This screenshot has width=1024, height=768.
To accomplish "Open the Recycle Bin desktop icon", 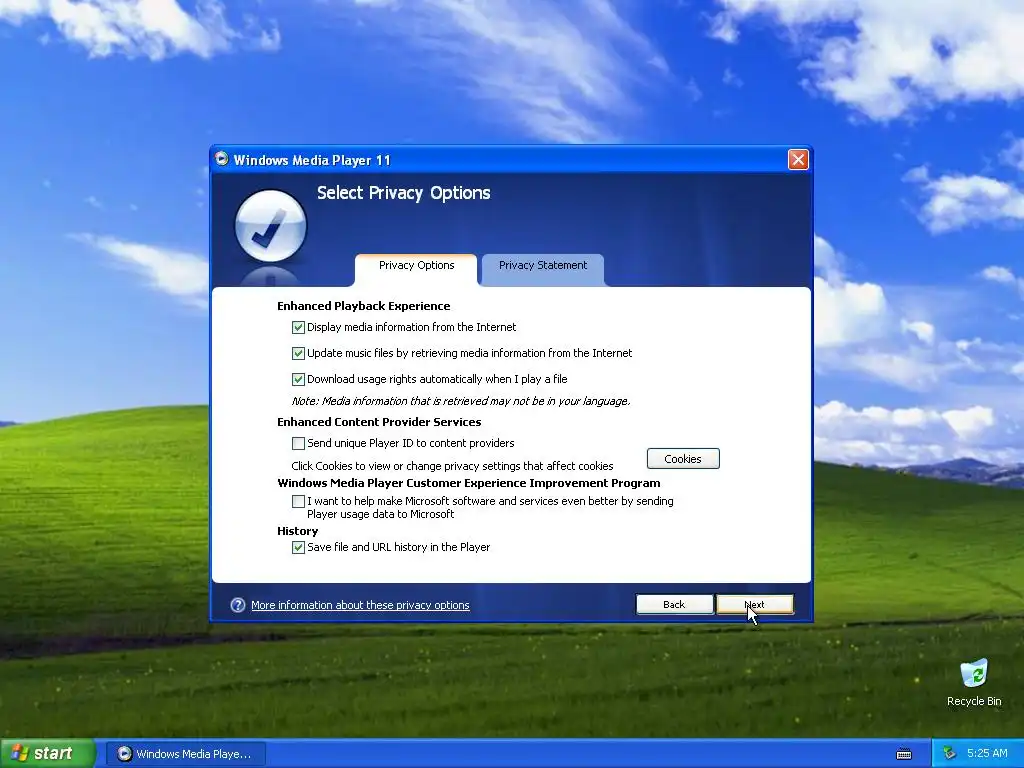I will coord(974,682).
